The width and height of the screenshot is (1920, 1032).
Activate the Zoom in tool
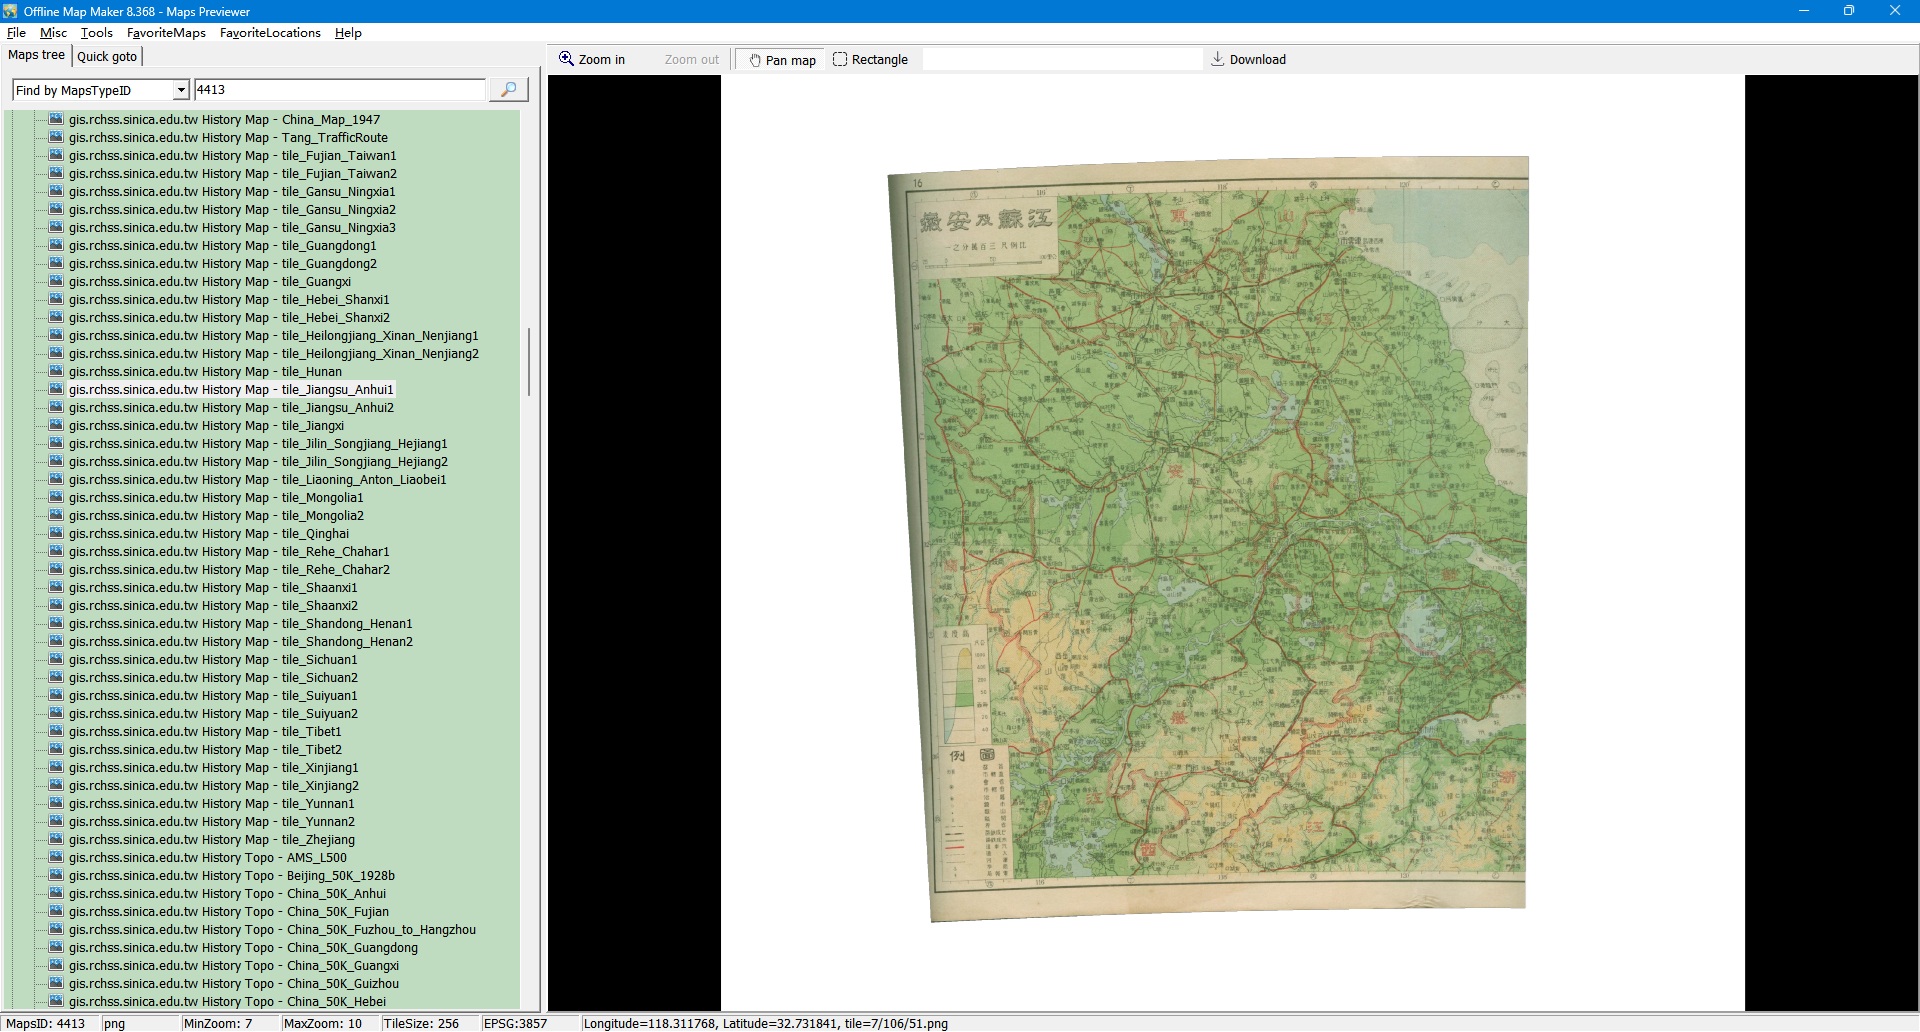click(x=592, y=60)
